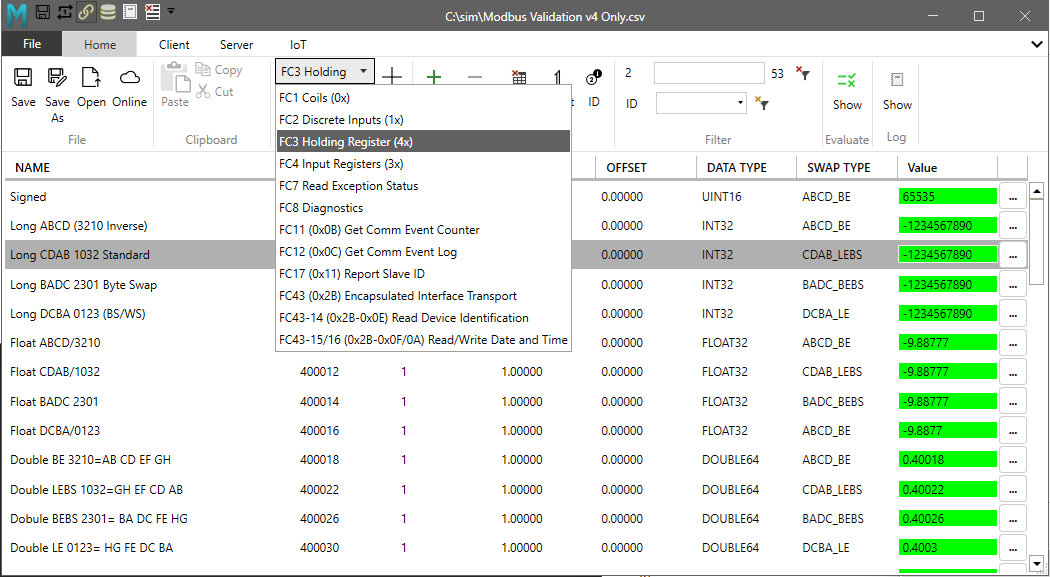Click the table scrollbar up arrow
Screen dimensions: 1050x577
(1037, 192)
